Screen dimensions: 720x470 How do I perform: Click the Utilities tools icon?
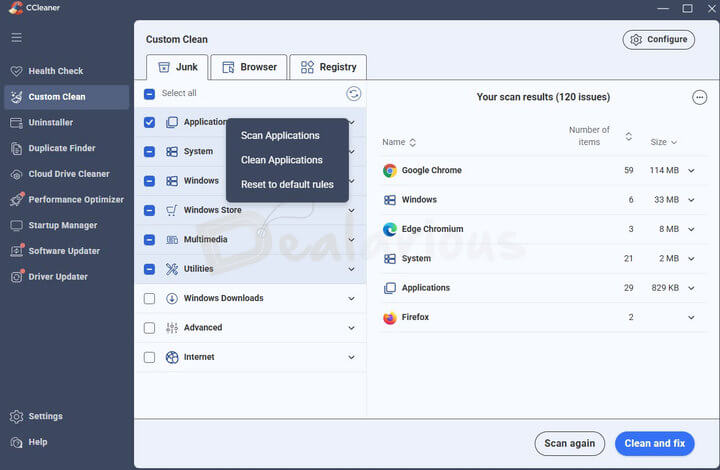point(172,269)
